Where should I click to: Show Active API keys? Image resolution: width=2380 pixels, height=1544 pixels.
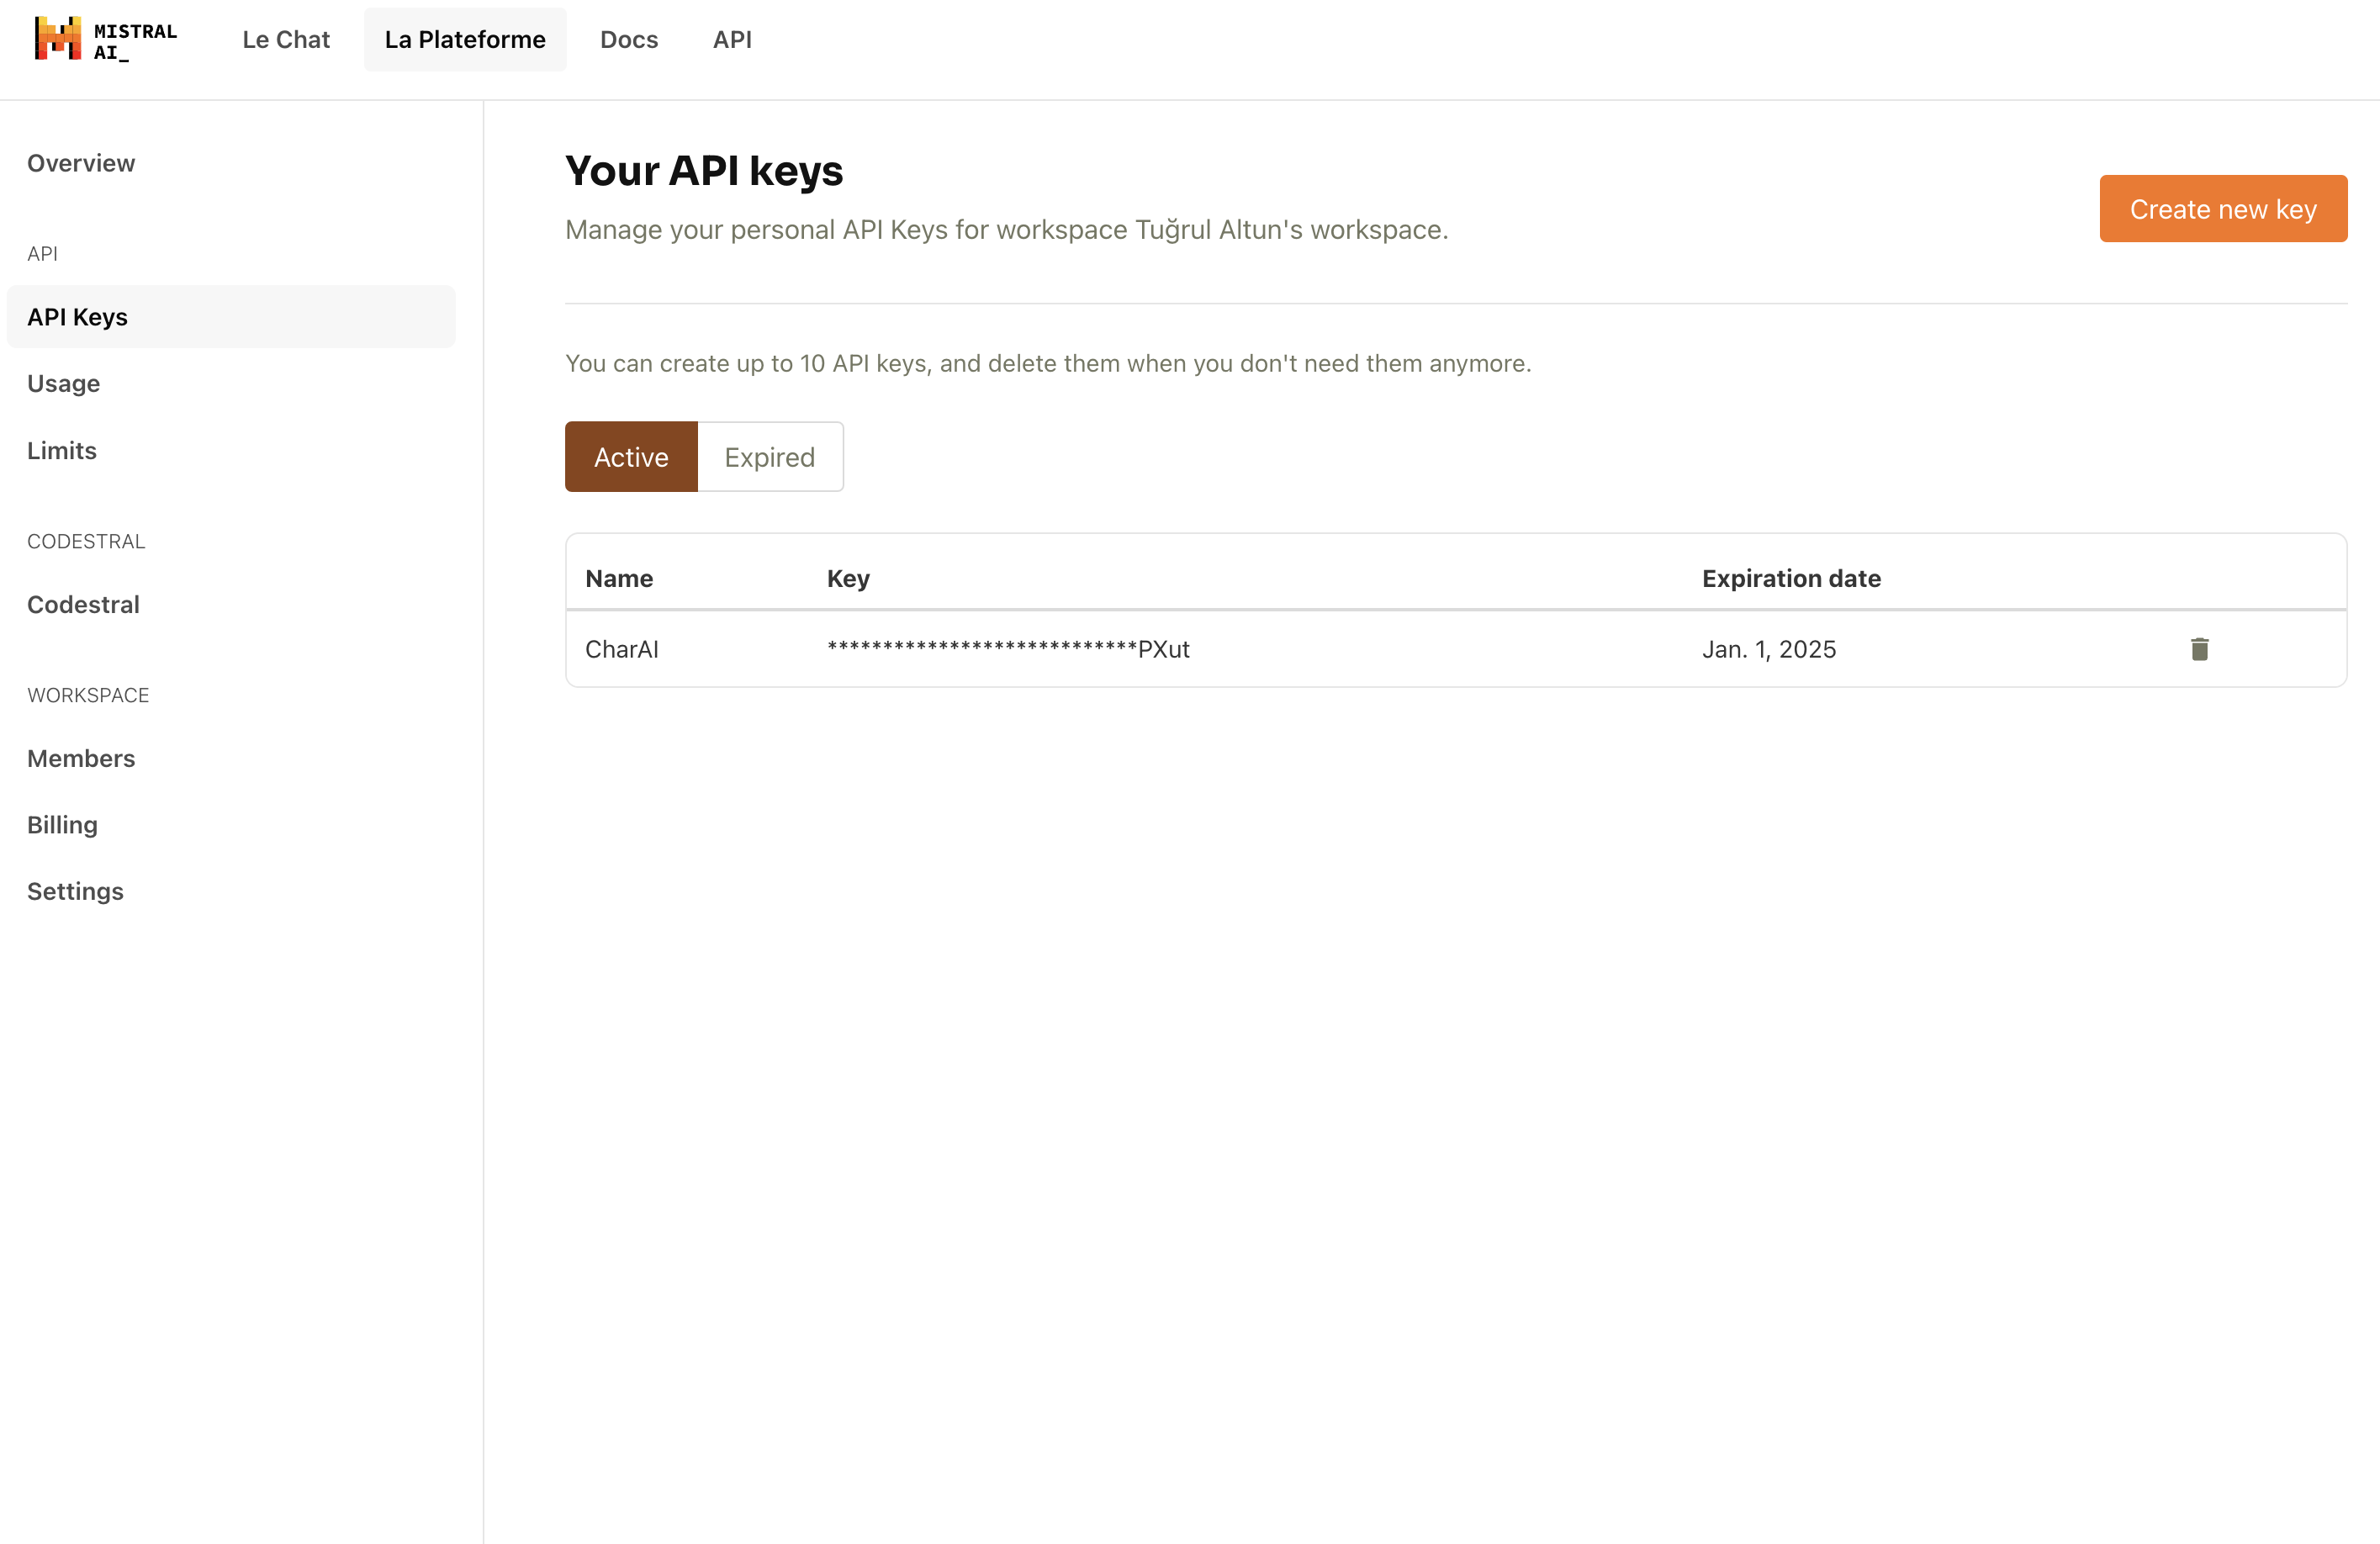point(630,457)
